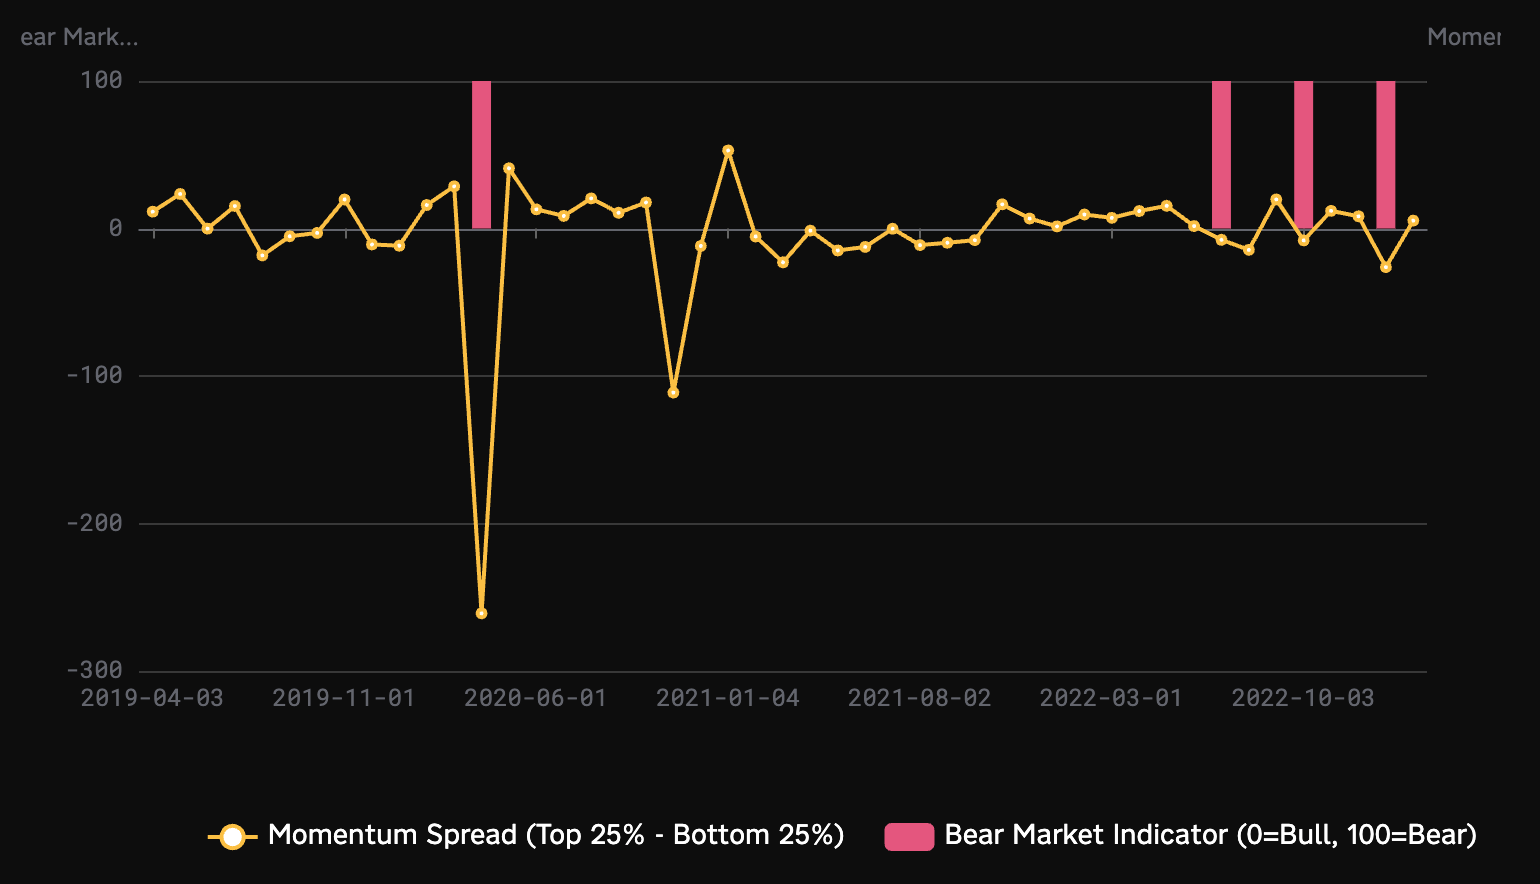The height and width of the screenshot is (884, 1540).
Task: Click the highest momentum point near 2021-01-04
Action: [728, 151]
